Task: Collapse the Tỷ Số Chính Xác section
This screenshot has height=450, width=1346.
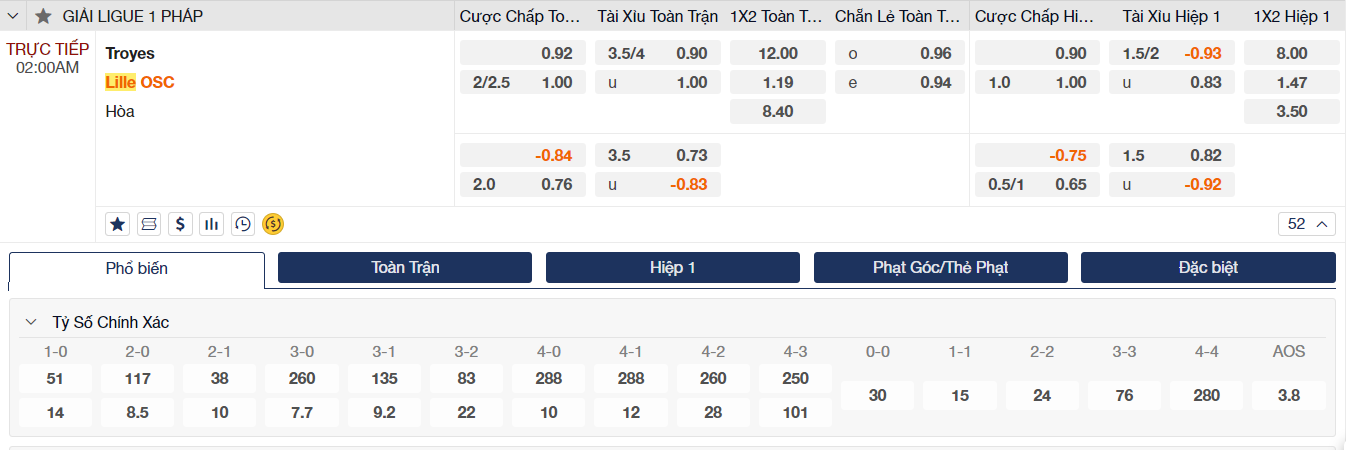Action: coord(31,322)
